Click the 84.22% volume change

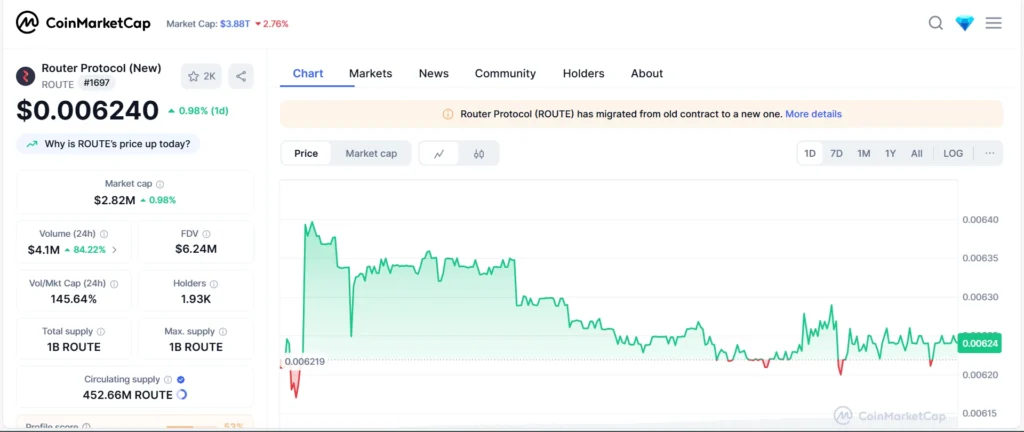pos(85,249)
